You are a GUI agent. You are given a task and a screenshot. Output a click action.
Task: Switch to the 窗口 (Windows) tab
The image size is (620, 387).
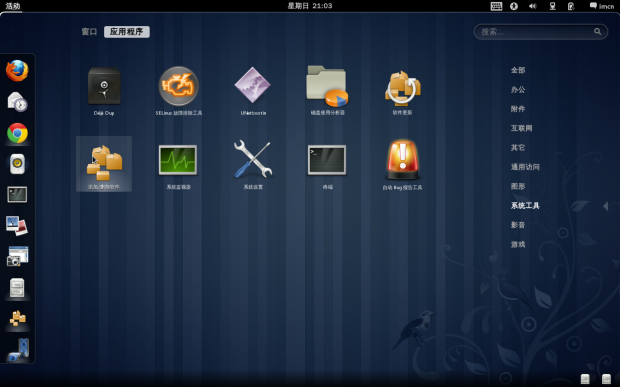pos(89,32)
